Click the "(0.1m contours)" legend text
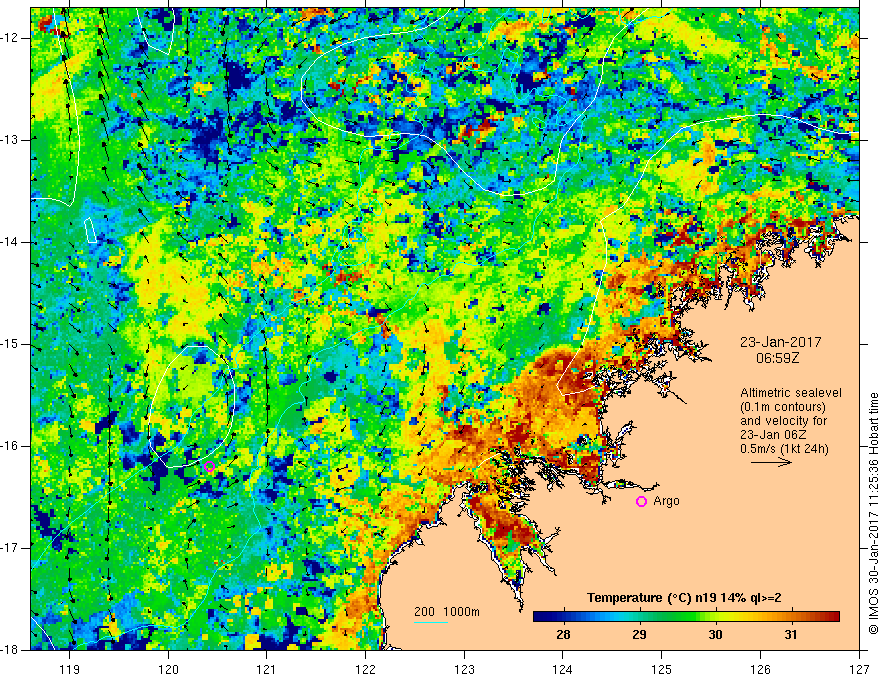This screenshot has height=680, width=880. pyautogui.click(x=783, y=407)
